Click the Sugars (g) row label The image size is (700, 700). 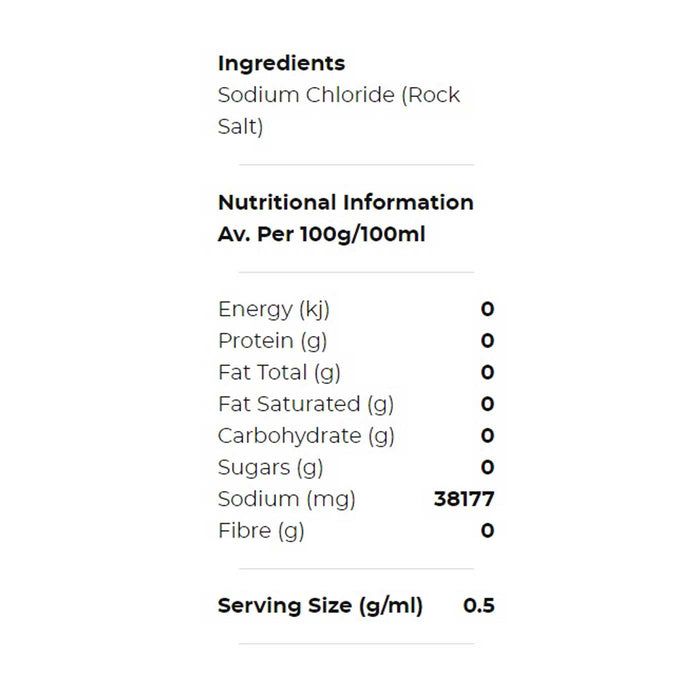click(270, 467)
